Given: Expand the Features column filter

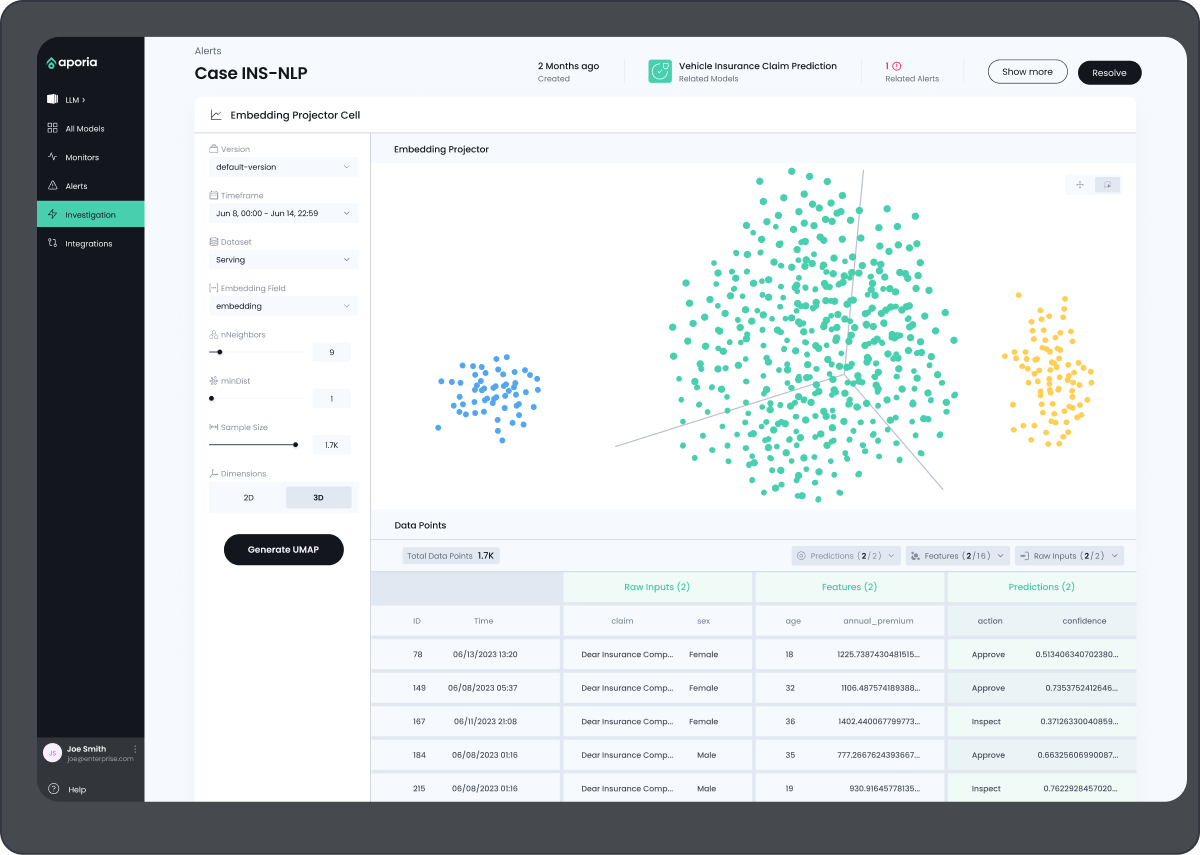Looking at the screenshot, I should [x=957, y=556].
